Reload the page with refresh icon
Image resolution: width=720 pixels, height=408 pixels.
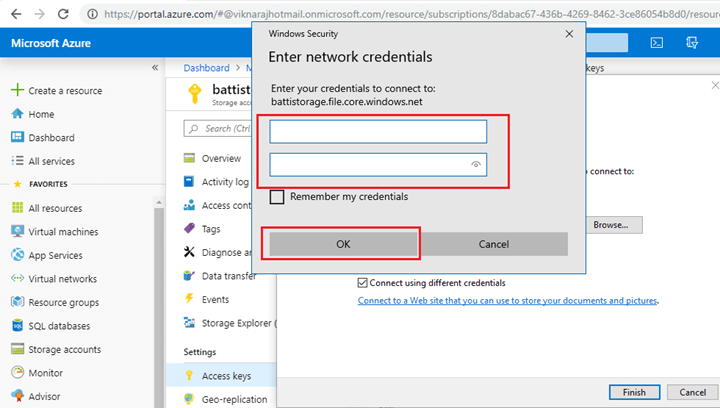pos(63,14)
